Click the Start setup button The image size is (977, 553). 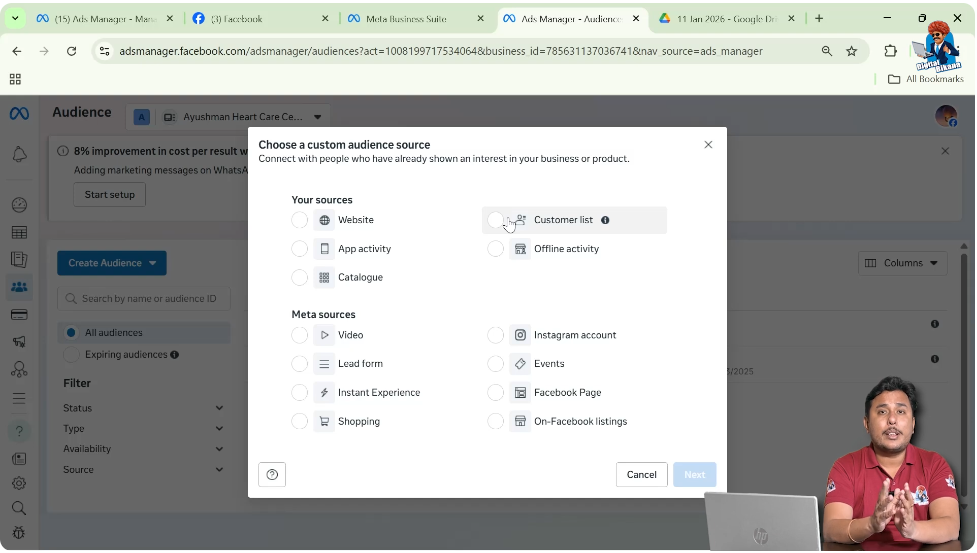pyautogui.click(x=110, y=195)
